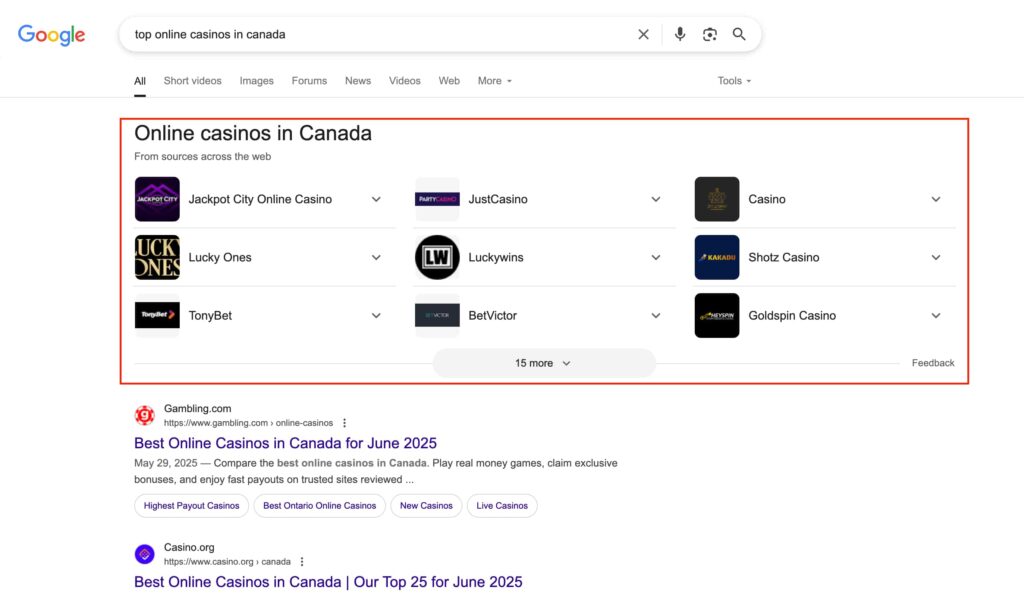Click the Highest Payout Casinos chip
The width and height of the screenshot is (1024, 593).
(191, 505)
